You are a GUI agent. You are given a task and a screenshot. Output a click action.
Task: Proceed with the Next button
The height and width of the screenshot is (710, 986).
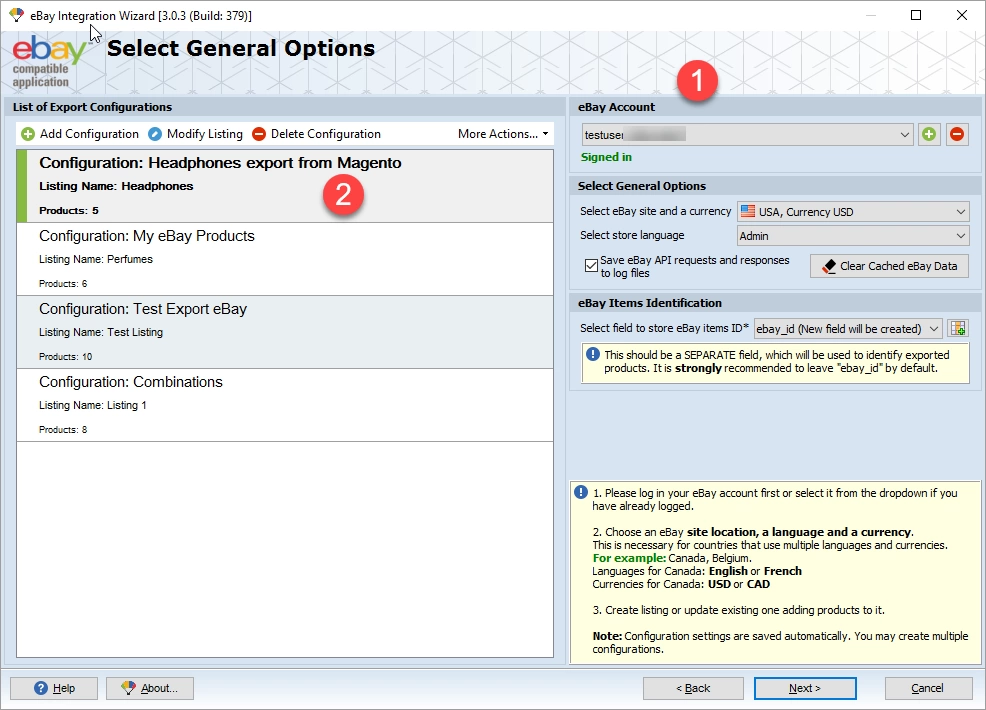pos(805,688)
